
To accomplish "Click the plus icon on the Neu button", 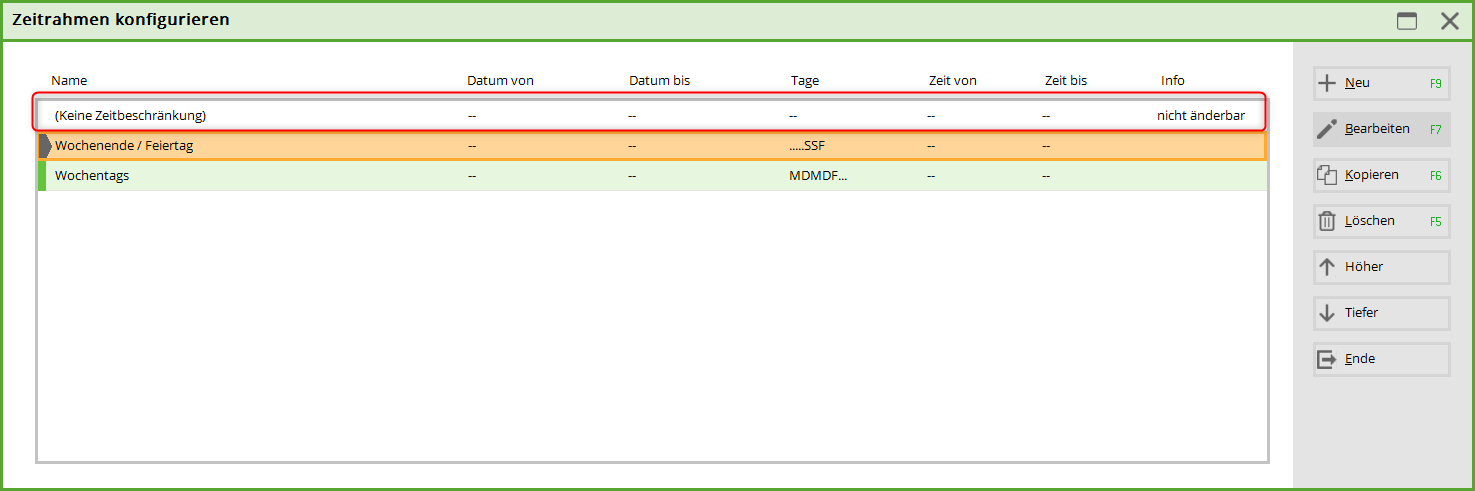I will 1327,83.
